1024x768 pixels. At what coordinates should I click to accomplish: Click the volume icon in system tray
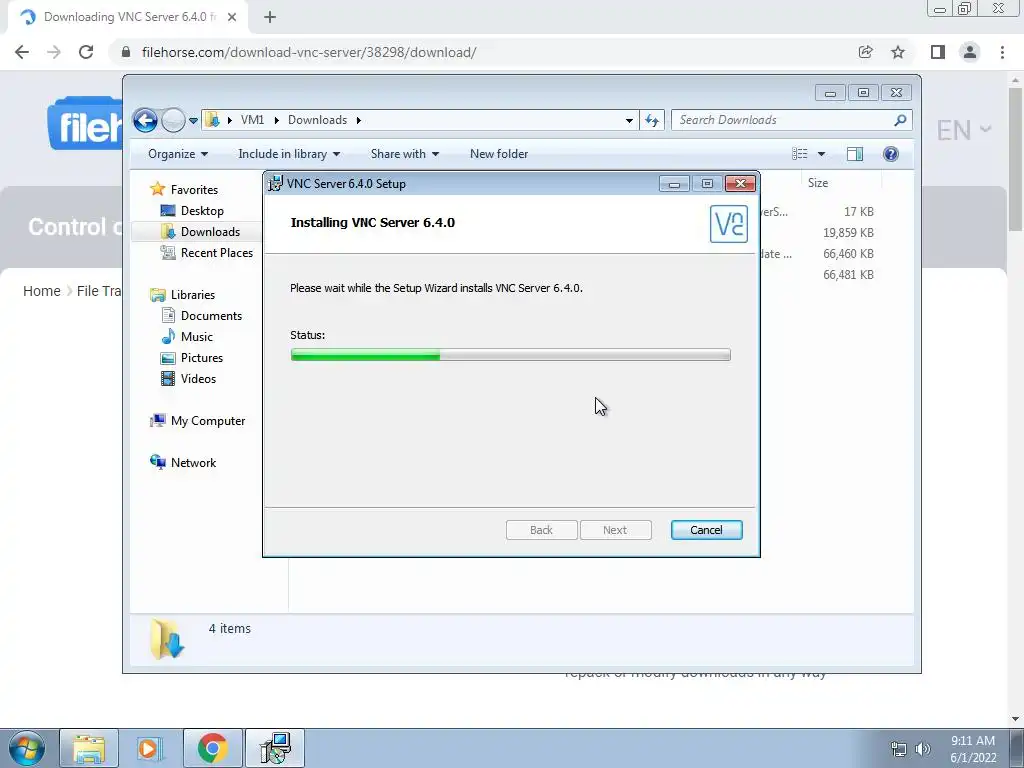[922, 749]
